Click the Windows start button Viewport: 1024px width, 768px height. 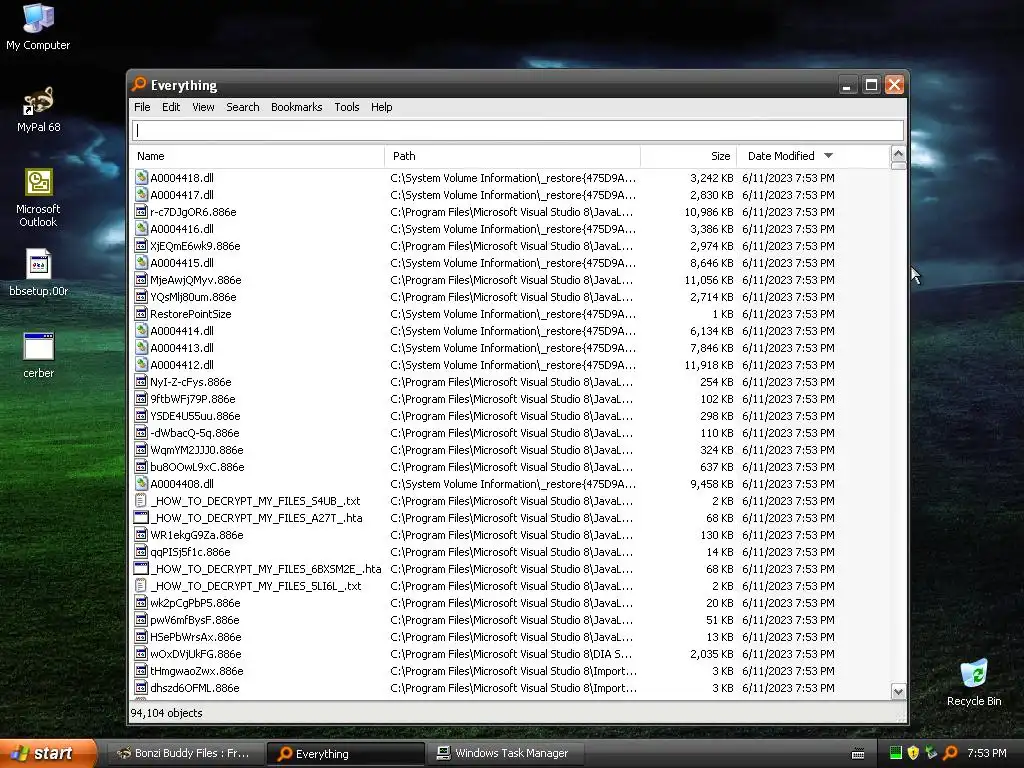tap(48, 753)
